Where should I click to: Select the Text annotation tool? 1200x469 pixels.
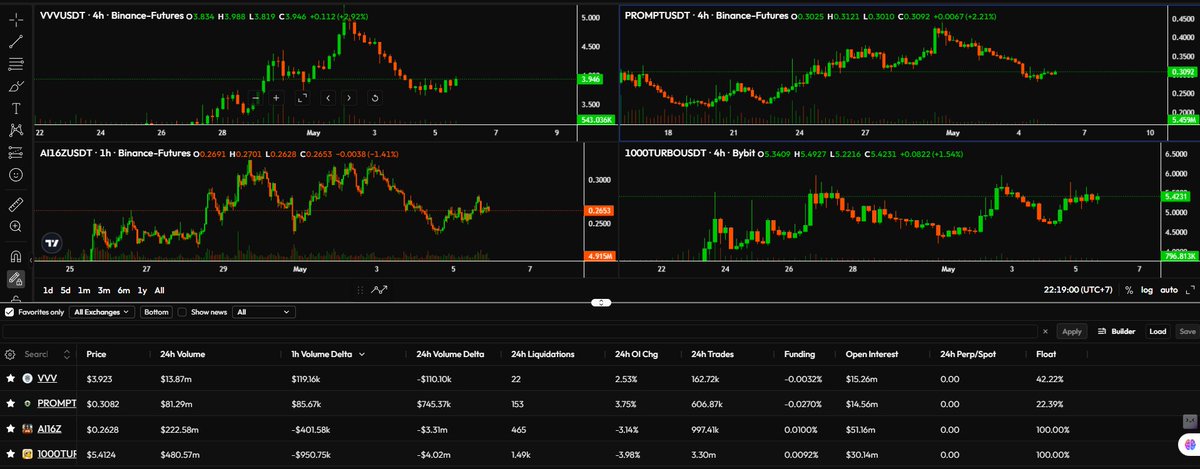16,108
